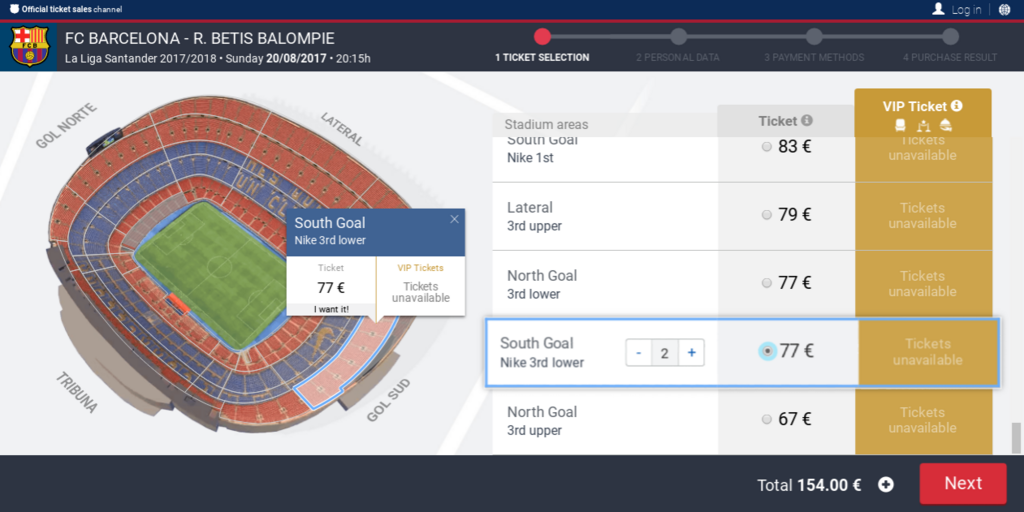
Task: Close the South Goal map popup
Action: click(x=455, y=219)
